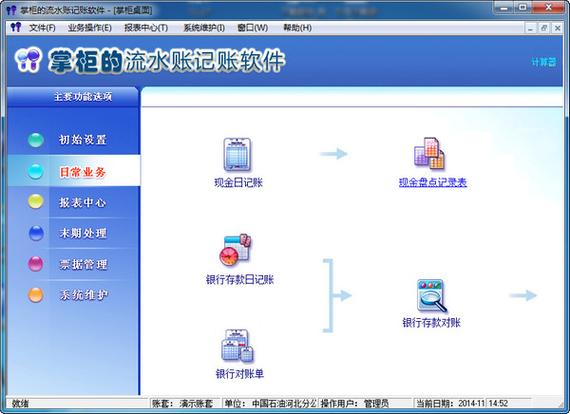
Task: Open the 帮助(H) menu
Action: 297,28
